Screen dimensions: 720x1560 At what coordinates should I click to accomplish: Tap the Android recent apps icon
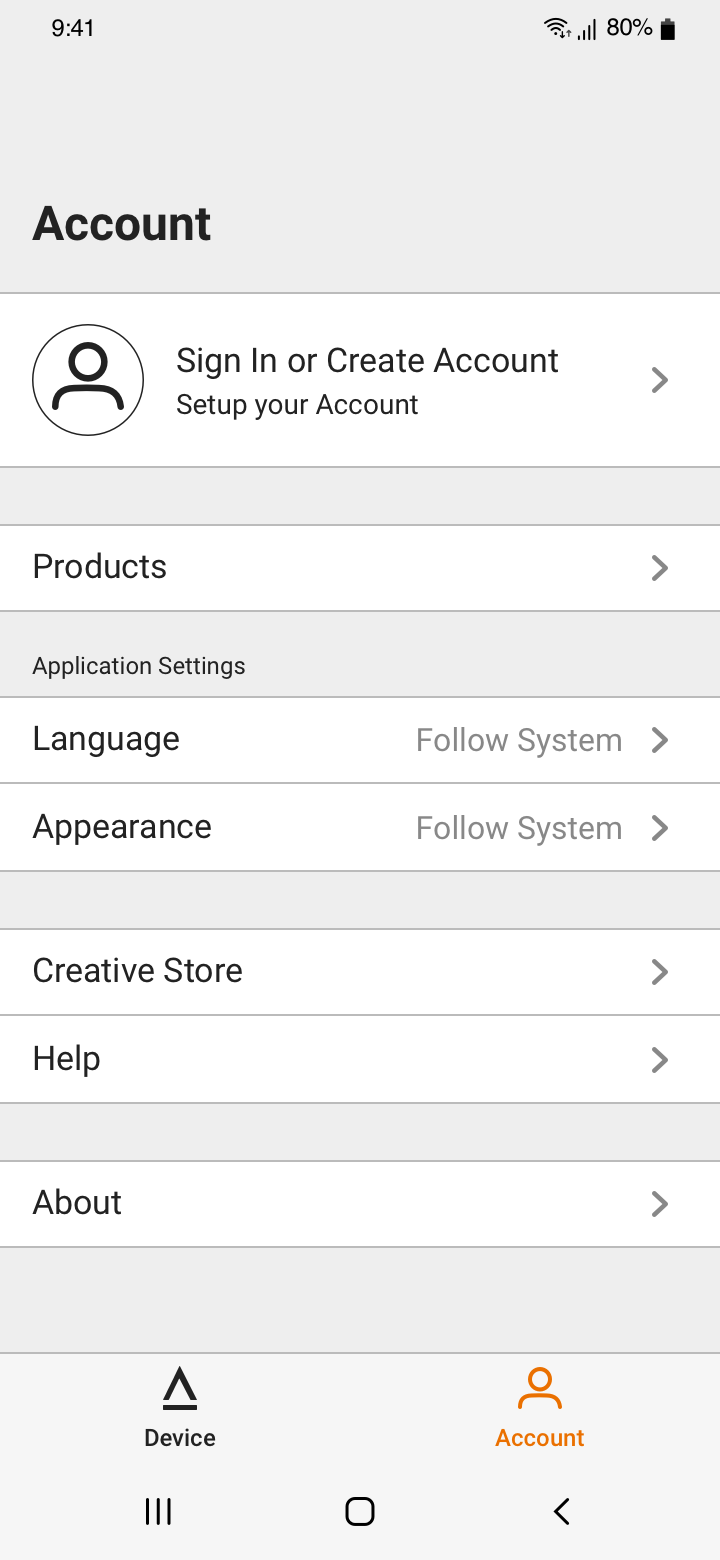pos(158,1511)
